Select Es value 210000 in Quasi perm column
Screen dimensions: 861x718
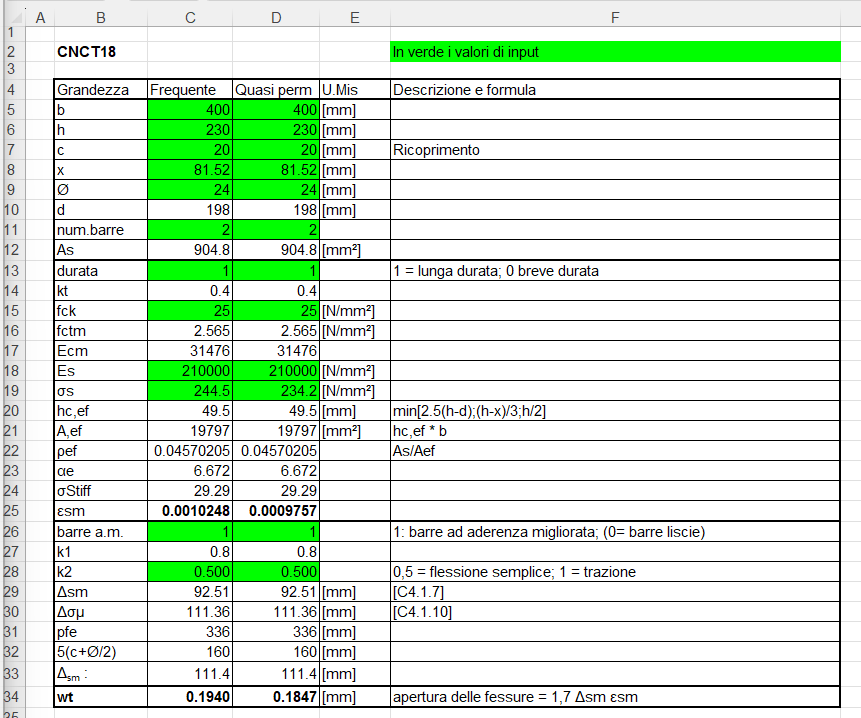[x=275, y=370]
